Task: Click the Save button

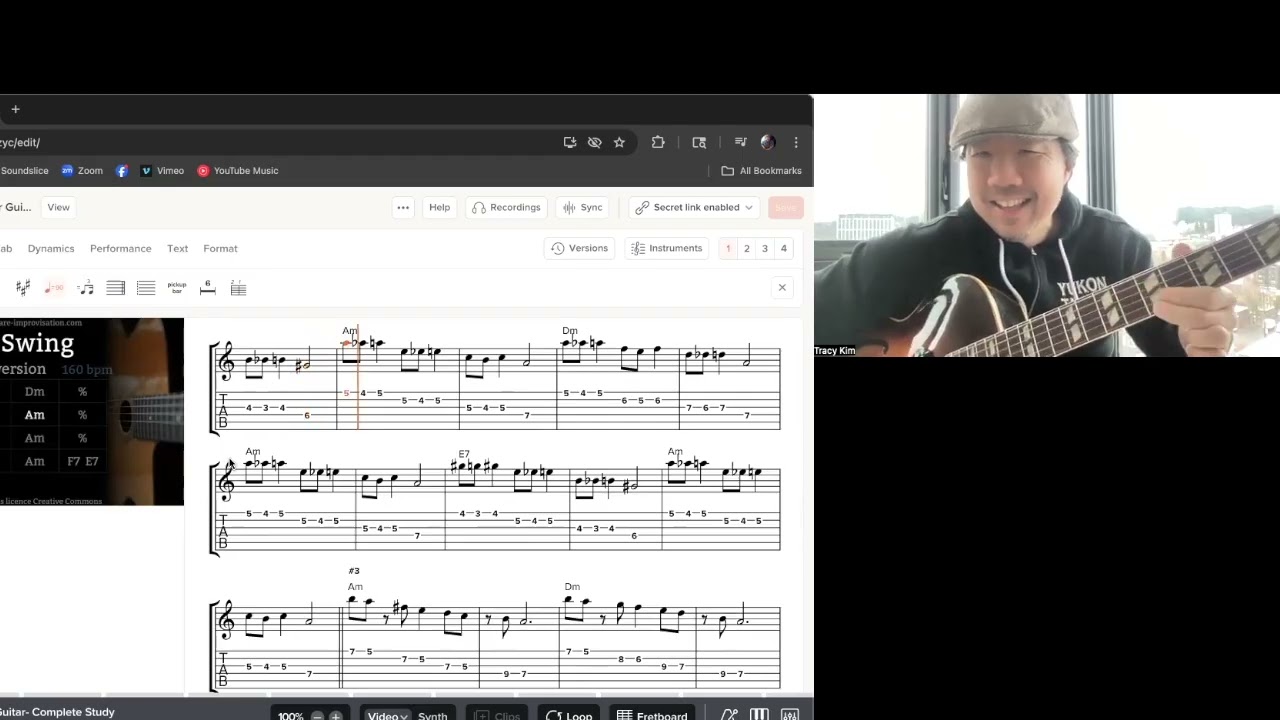Action: coord(786,207)
